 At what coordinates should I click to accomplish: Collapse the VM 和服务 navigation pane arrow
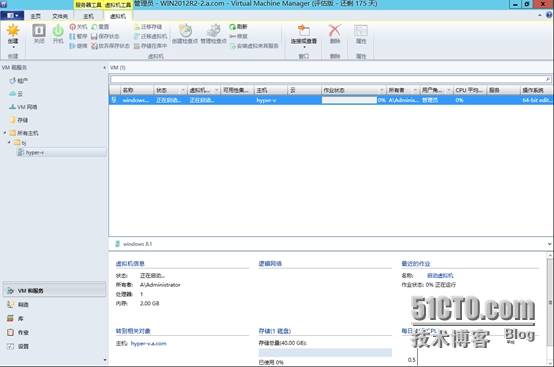pyautogui.click(x=104, y=67)
